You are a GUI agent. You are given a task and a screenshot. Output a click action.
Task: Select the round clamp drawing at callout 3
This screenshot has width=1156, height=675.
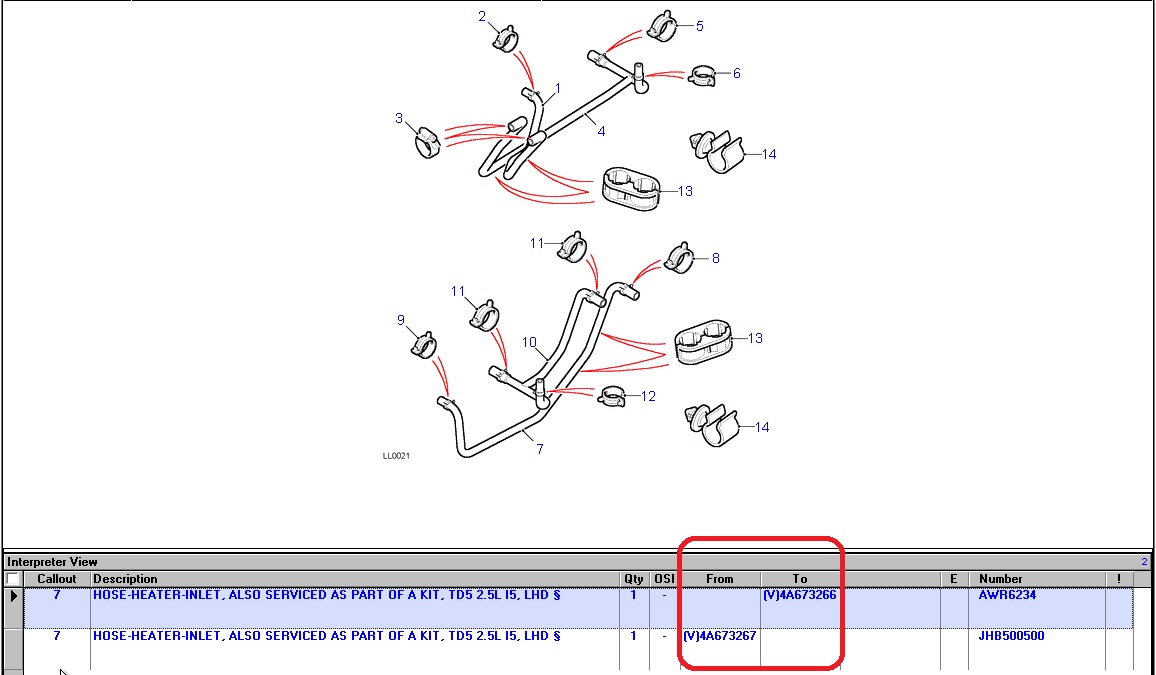tap(429, 142)
